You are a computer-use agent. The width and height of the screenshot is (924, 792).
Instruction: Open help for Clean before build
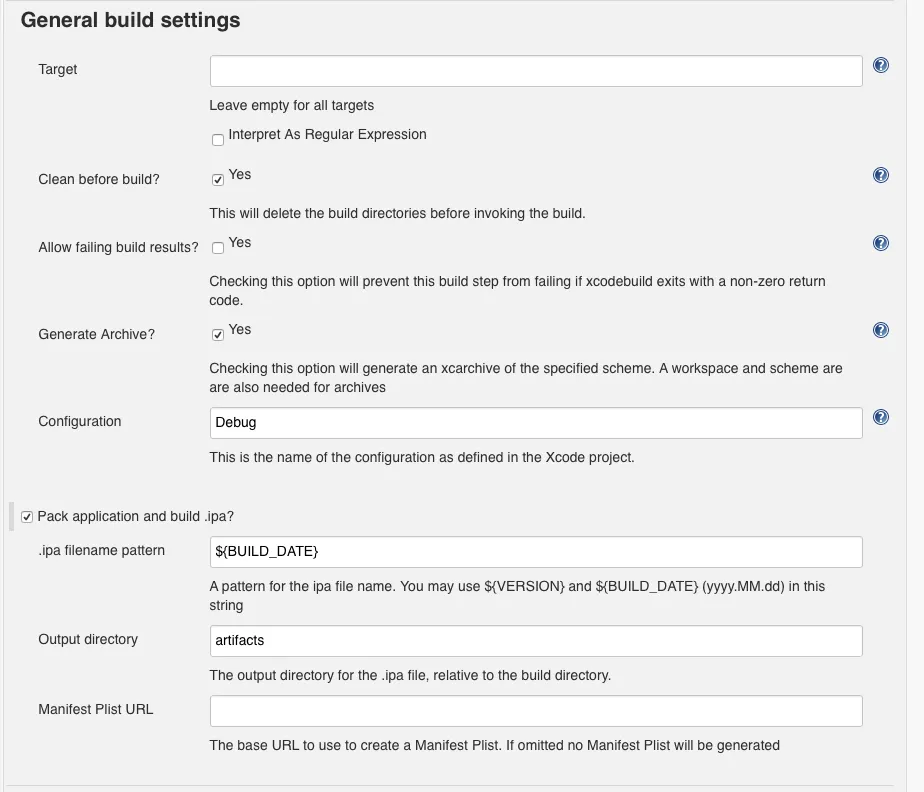pos(880,174)
